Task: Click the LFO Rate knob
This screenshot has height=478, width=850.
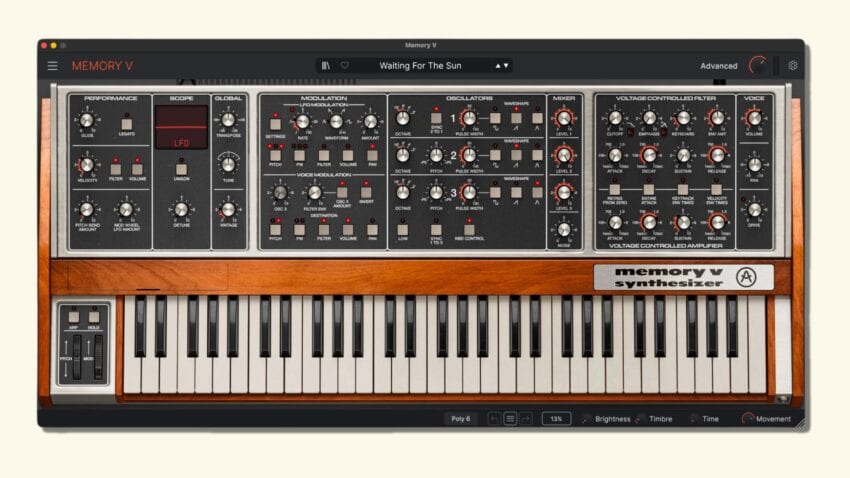Action: pyautogui.click(x=302, y=121)
